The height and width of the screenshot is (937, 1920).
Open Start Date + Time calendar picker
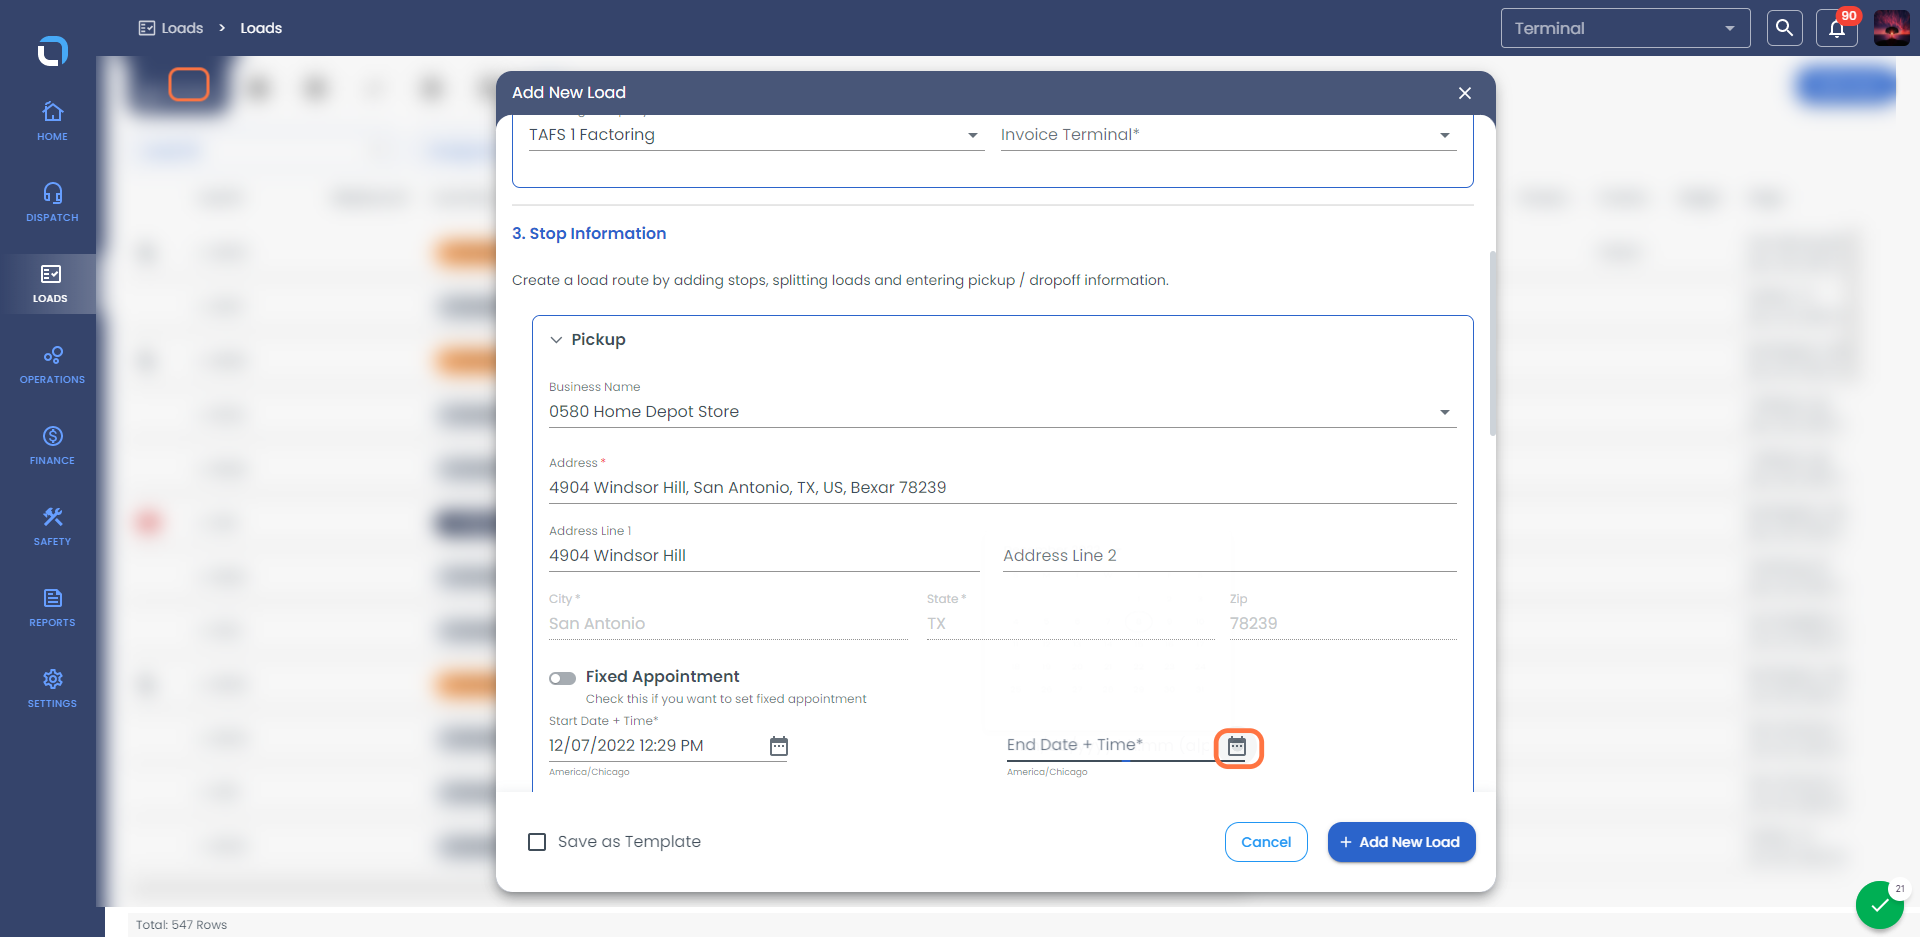click(x=779, y=746)
